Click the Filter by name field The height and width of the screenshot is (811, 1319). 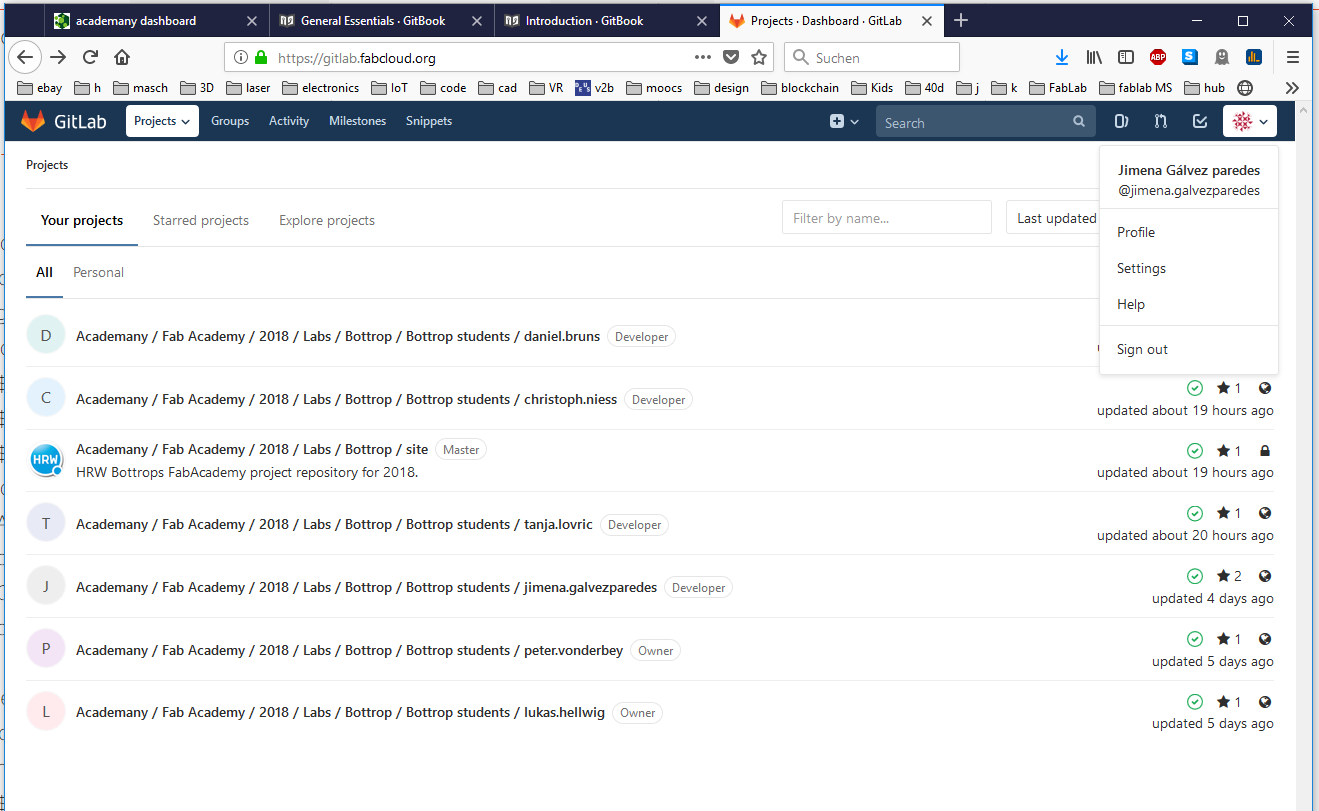pyautogui.click(x=887, y=218)
